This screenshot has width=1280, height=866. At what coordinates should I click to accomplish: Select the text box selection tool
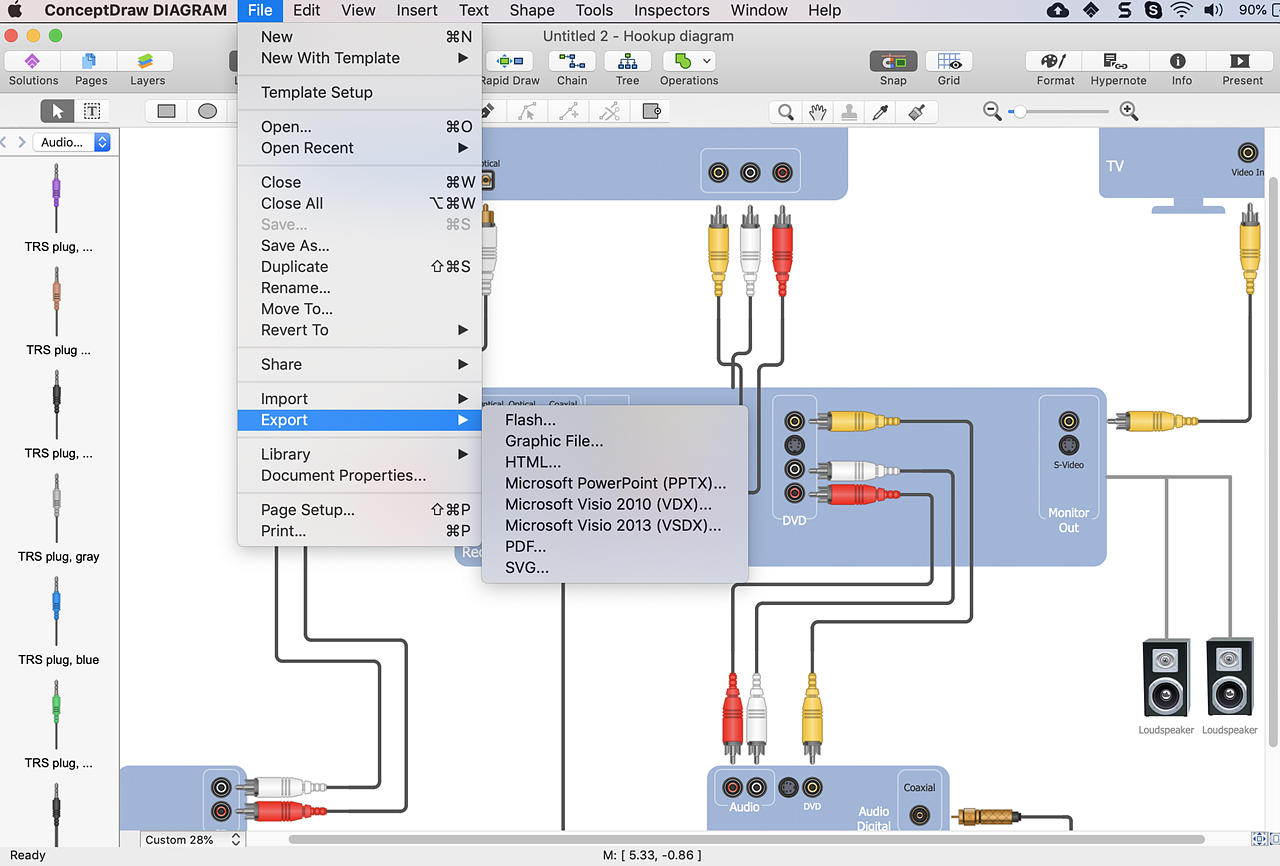pyautogui.click(x=91, y=111)
